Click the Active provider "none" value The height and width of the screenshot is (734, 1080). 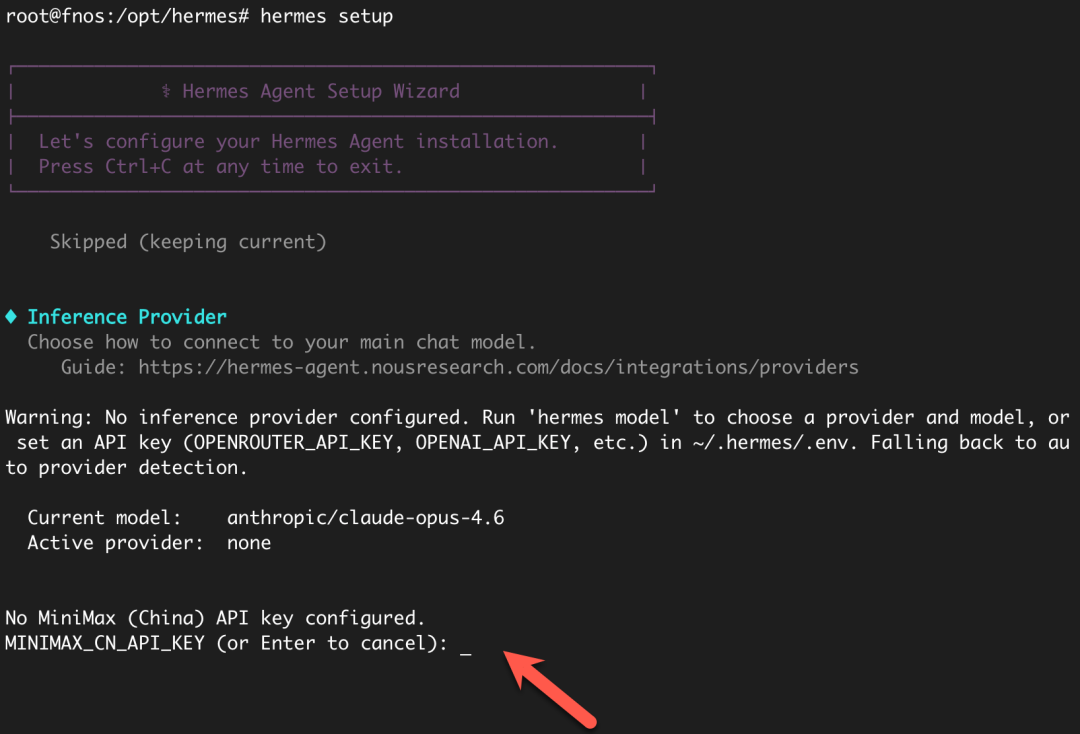249,543
